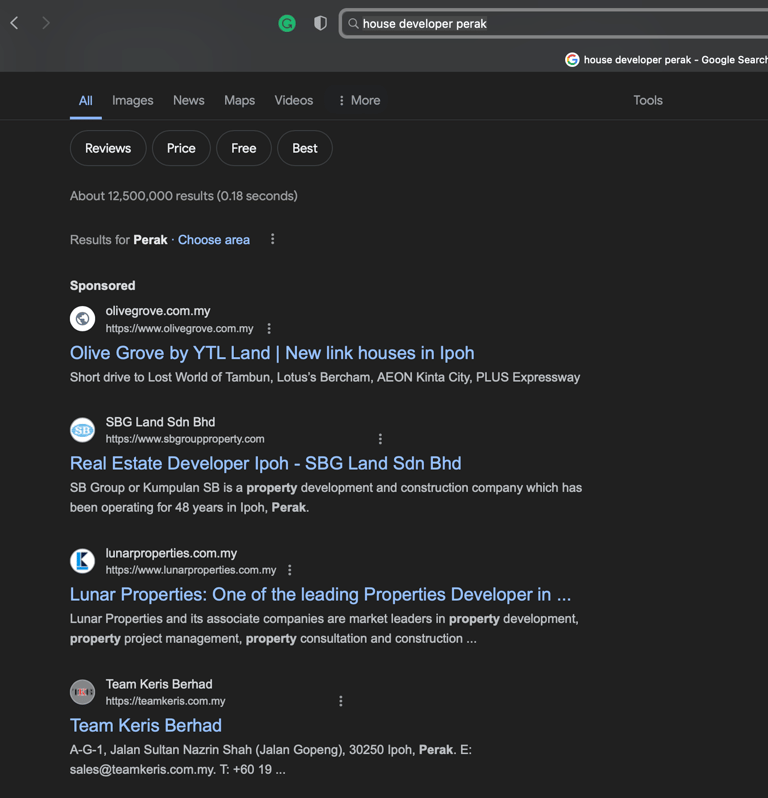Open the Olive Grove by YTL Land link
The height and width of the screenshot is (798, 768).
click(x=272, y=353)
